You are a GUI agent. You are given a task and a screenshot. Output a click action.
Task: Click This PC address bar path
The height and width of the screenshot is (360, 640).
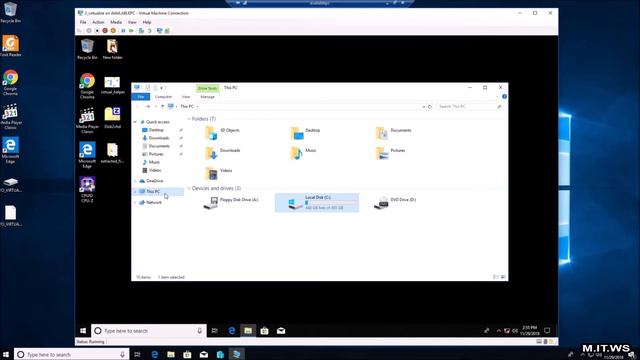187,107
